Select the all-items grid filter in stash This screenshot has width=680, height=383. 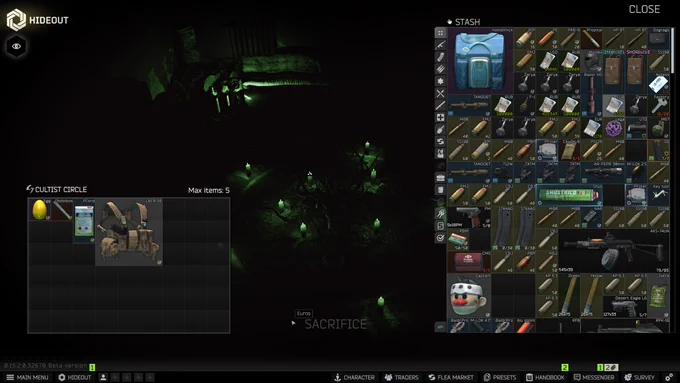tap(440, 33)
